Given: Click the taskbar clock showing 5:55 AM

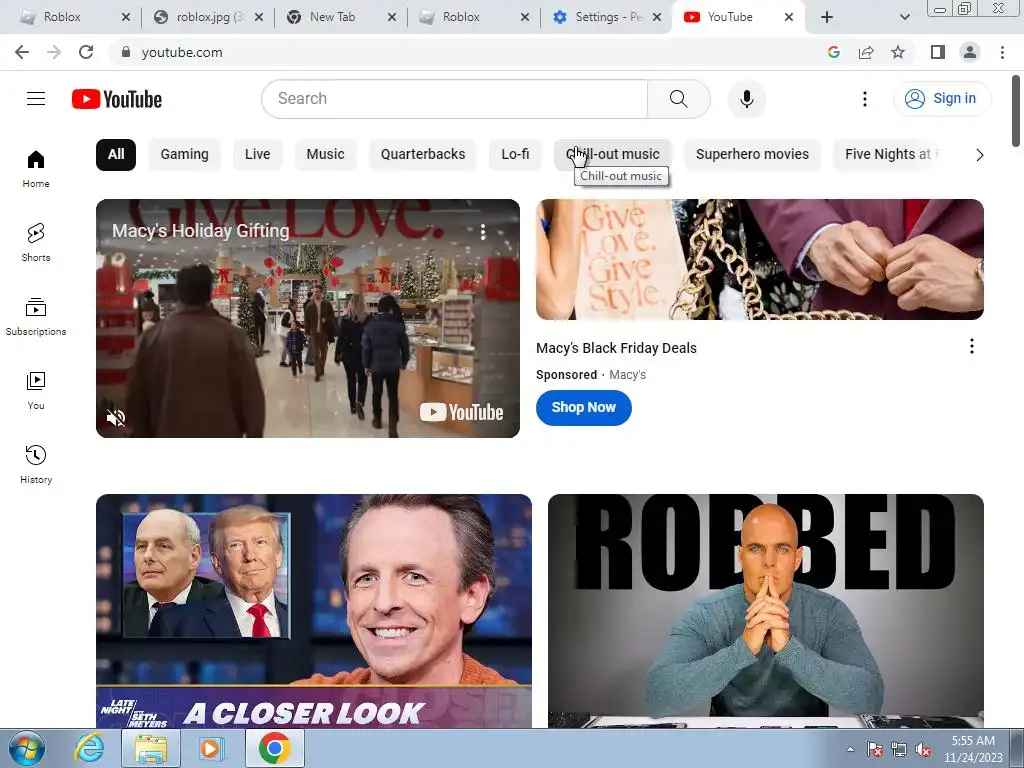Looking at the screenshot, I should [x=973, y=748].
